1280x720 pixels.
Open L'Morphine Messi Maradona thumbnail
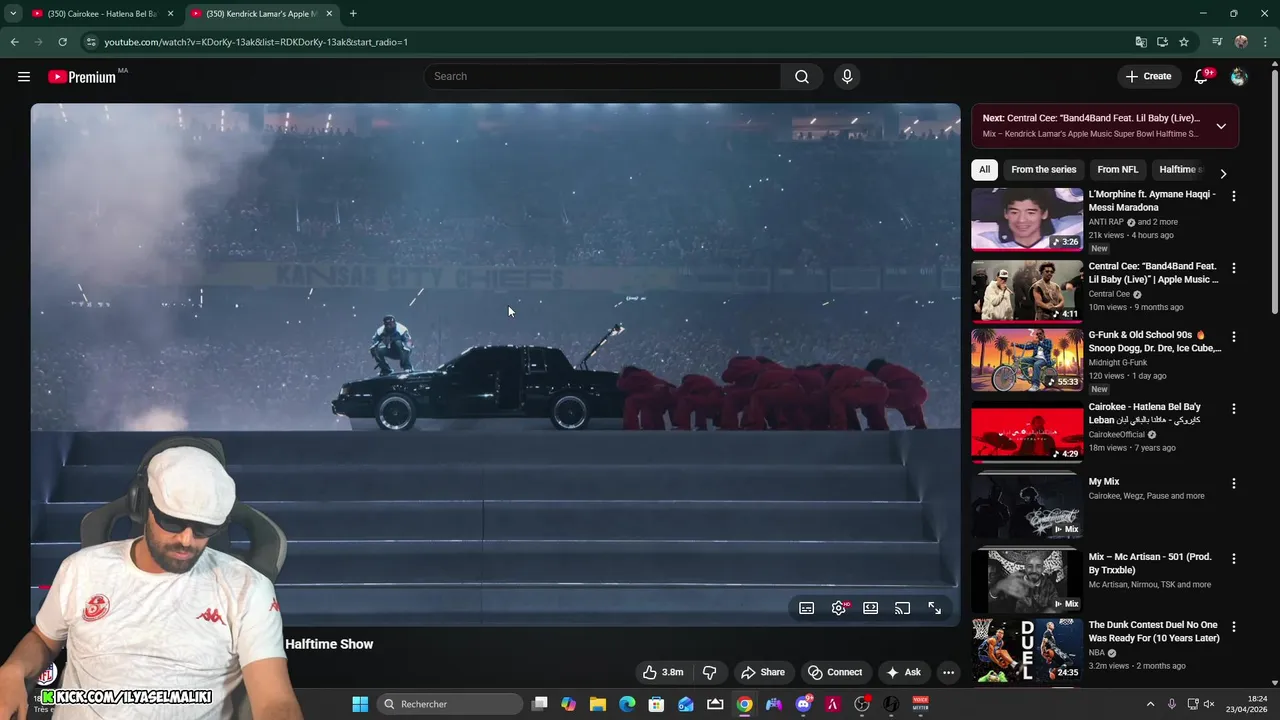tap(1027, 219)
